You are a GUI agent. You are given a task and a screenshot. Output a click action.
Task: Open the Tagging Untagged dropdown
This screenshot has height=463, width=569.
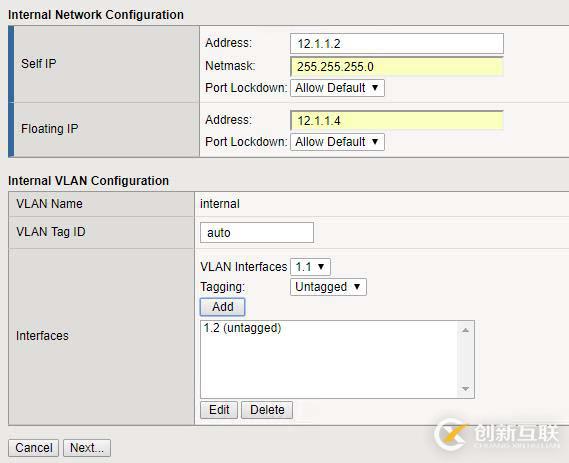tap(328, 287)
